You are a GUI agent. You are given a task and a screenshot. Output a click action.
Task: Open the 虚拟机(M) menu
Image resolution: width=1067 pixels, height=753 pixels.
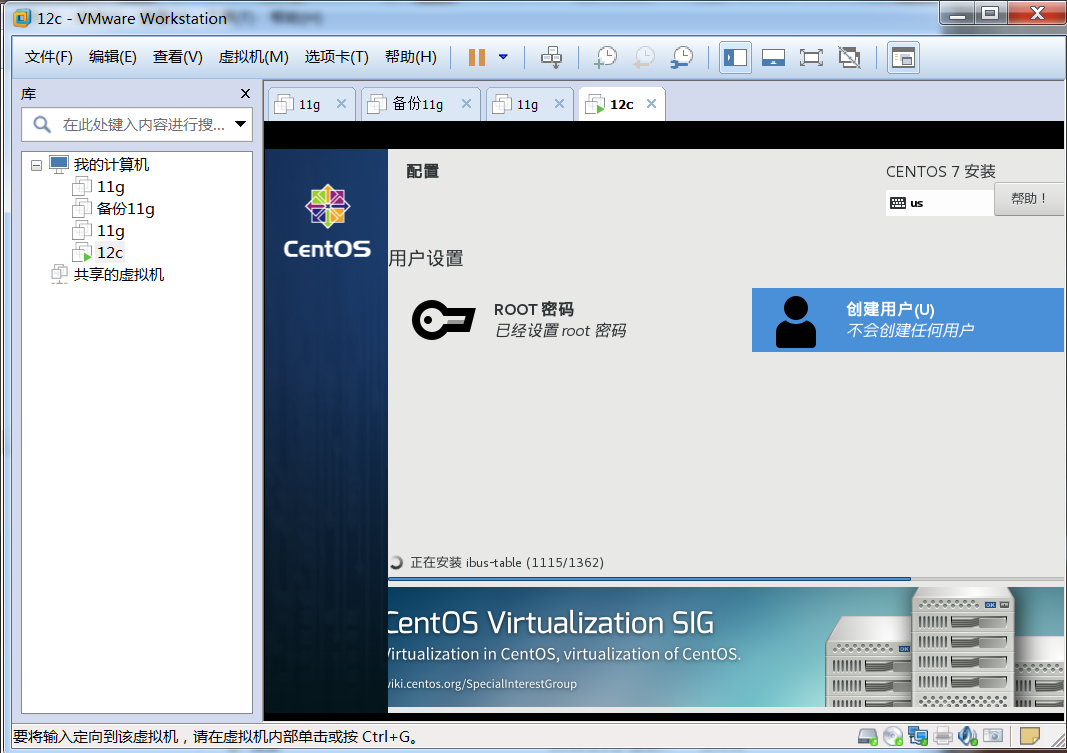point(253,56)
